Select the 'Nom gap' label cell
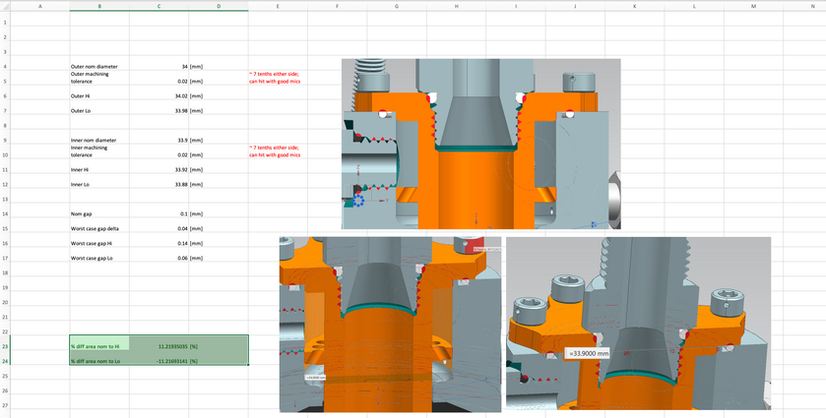The image size is (826, 418). 99,214
